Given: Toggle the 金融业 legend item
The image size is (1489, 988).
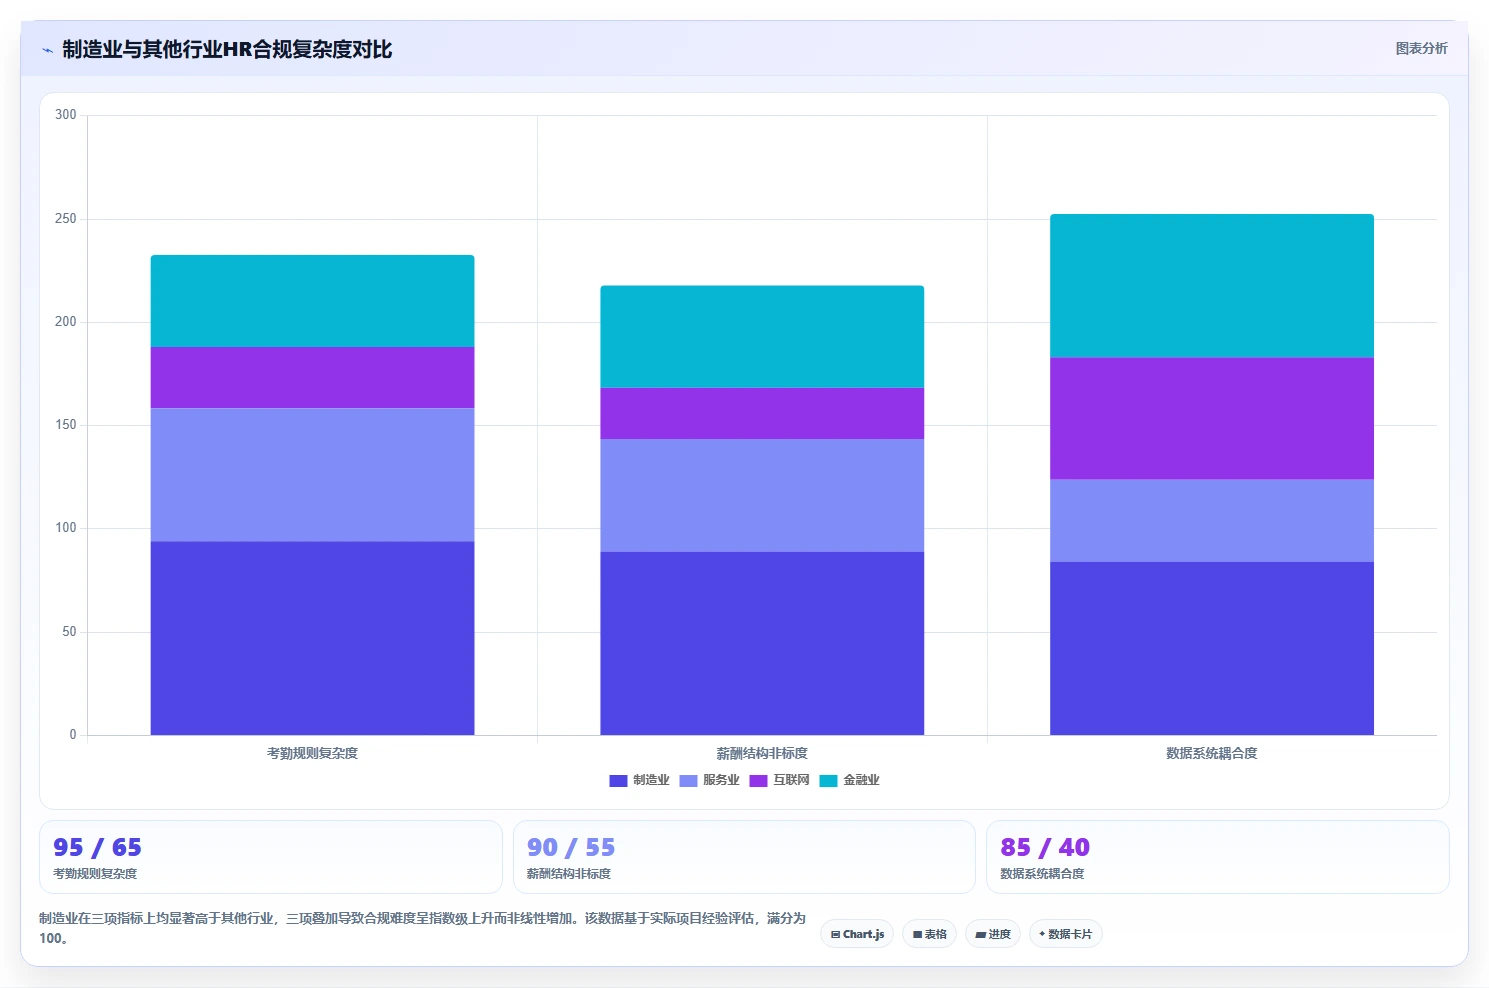Looking at the screenshot, I should (849, 780).
